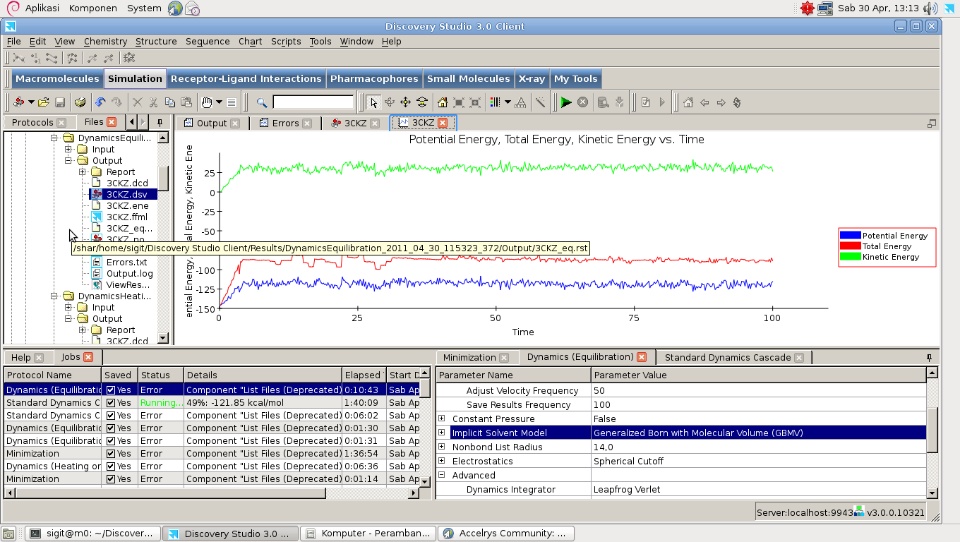Viewport: 960px width, 542px height.
Task: Expand the Constant Pressure parameter
Action: click(442, 418)
